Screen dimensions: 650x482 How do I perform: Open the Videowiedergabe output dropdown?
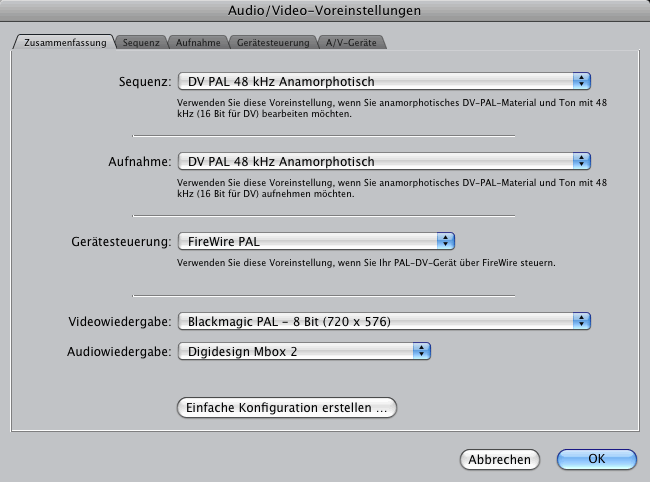coord(384,321)
